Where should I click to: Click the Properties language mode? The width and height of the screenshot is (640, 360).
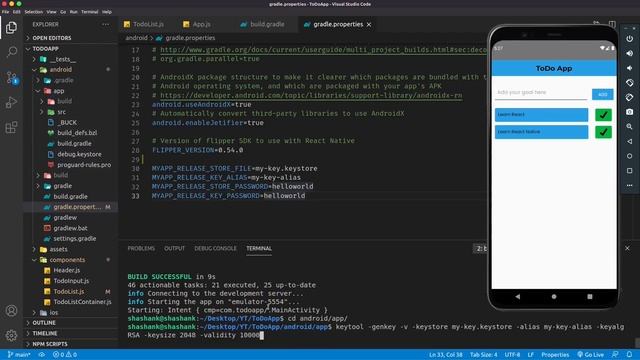tap(555, 355)
